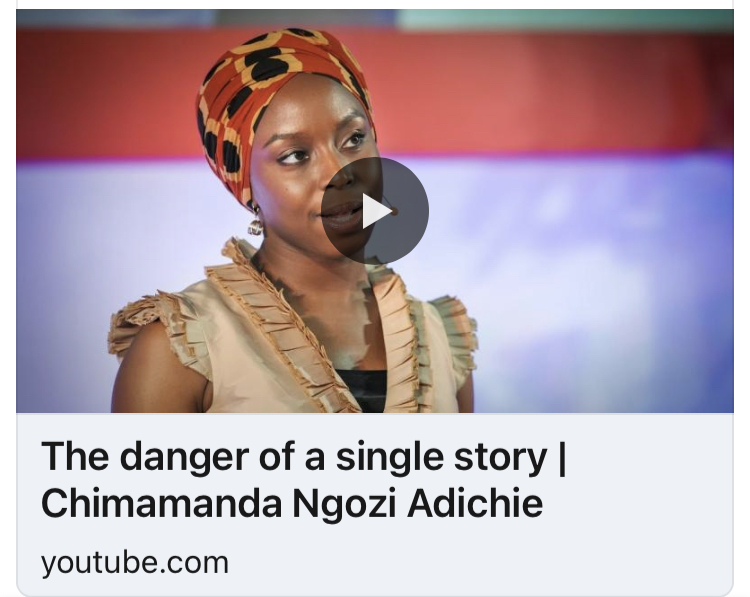The width and height of the screenshot is (750, 597).
Task: Click the teal strip along the thumbnail top
Action: (564, 19)
